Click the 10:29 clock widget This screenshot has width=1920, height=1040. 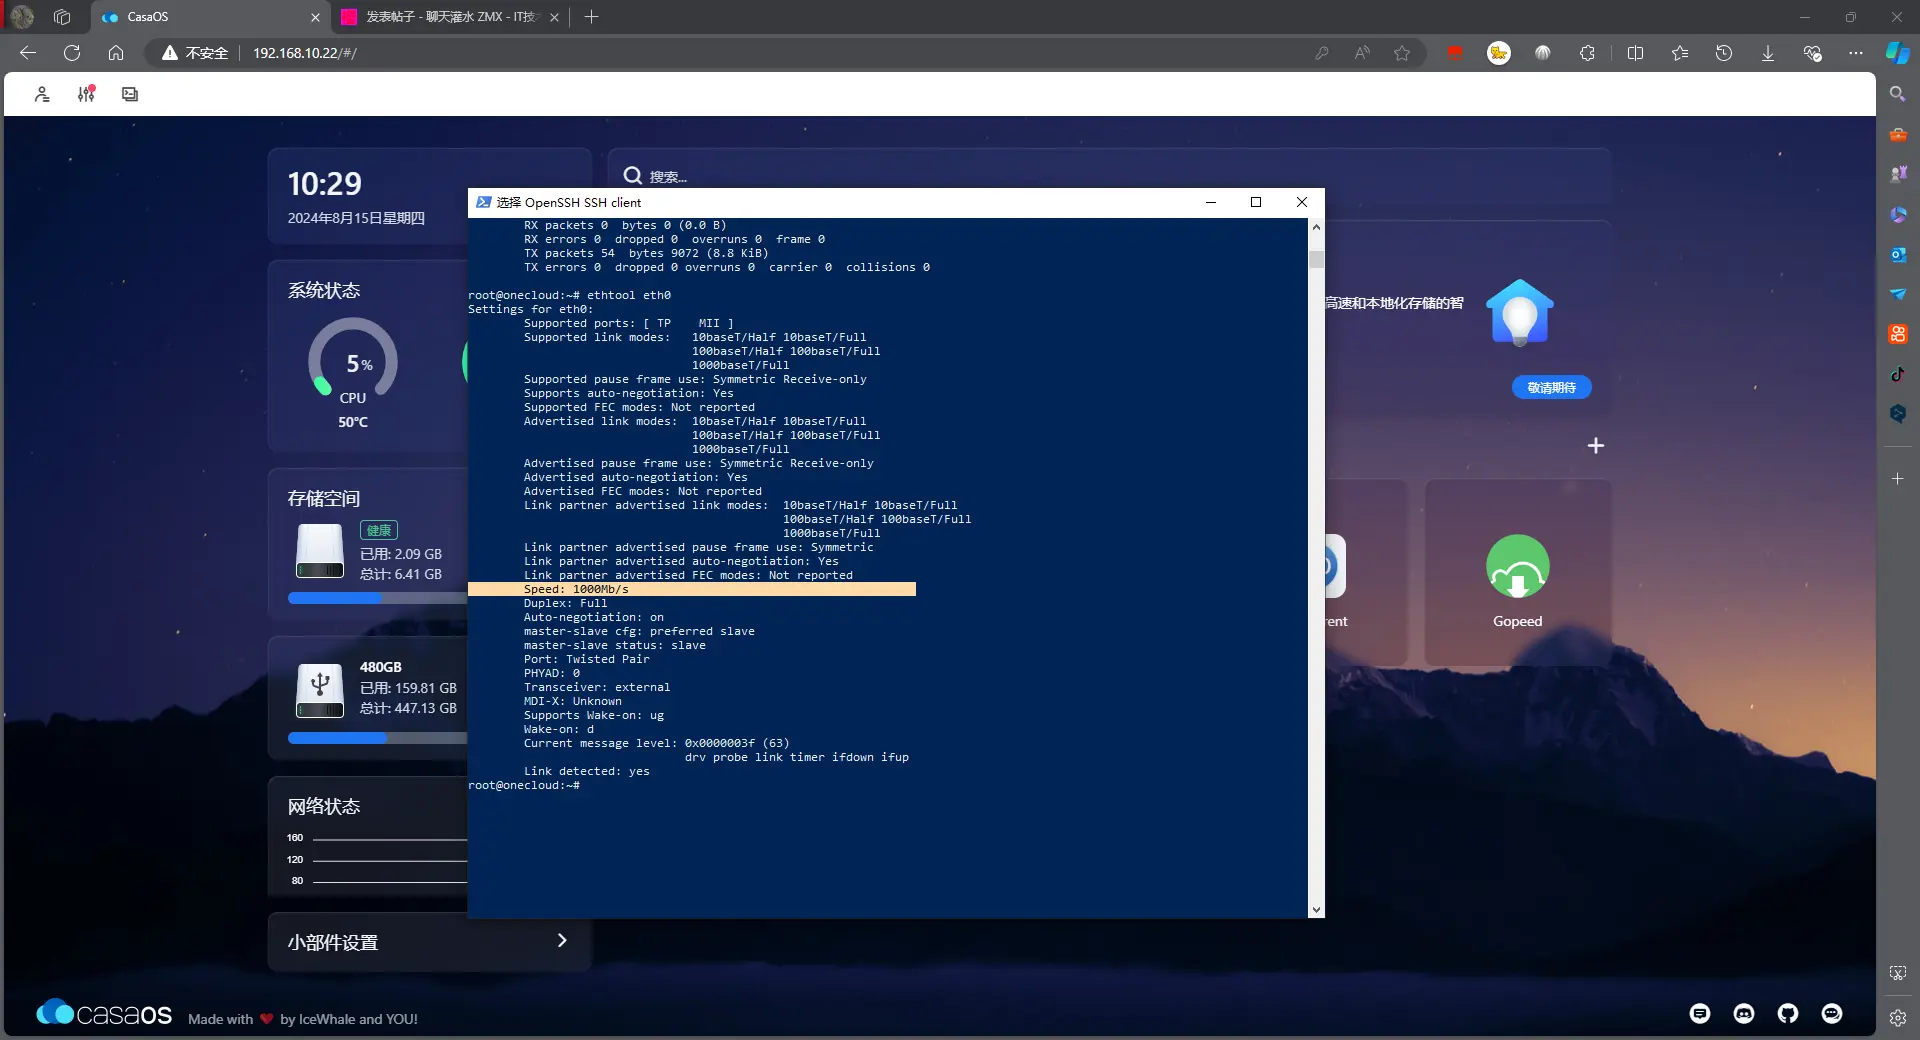(x=324, y=184)
